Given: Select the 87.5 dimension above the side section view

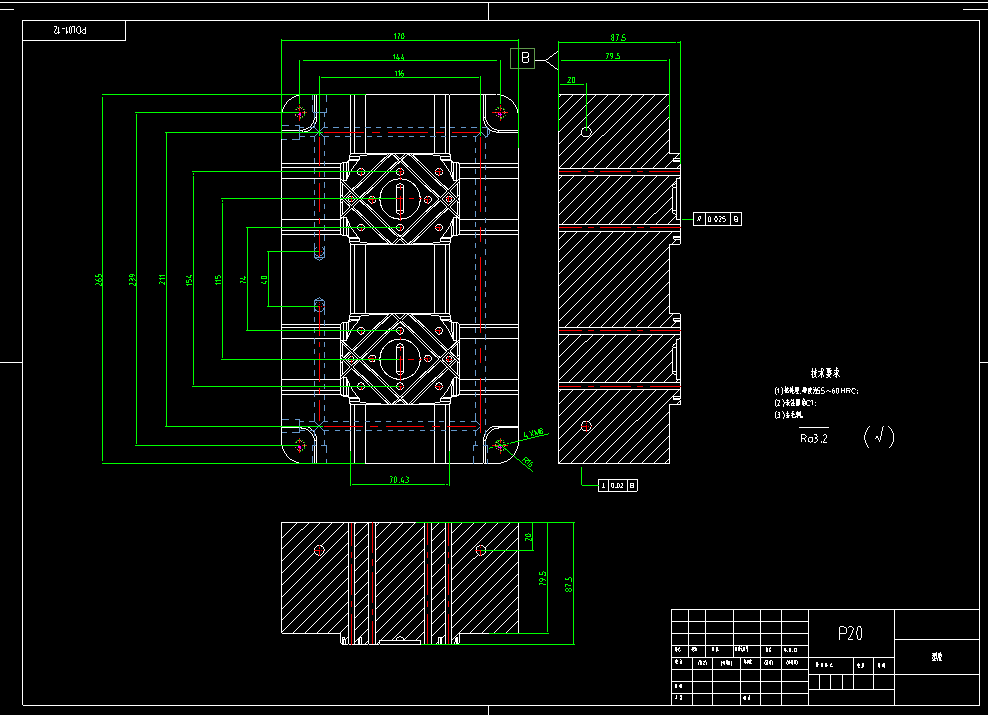Looking at the screenshot, I should click(x=618, y=38).
